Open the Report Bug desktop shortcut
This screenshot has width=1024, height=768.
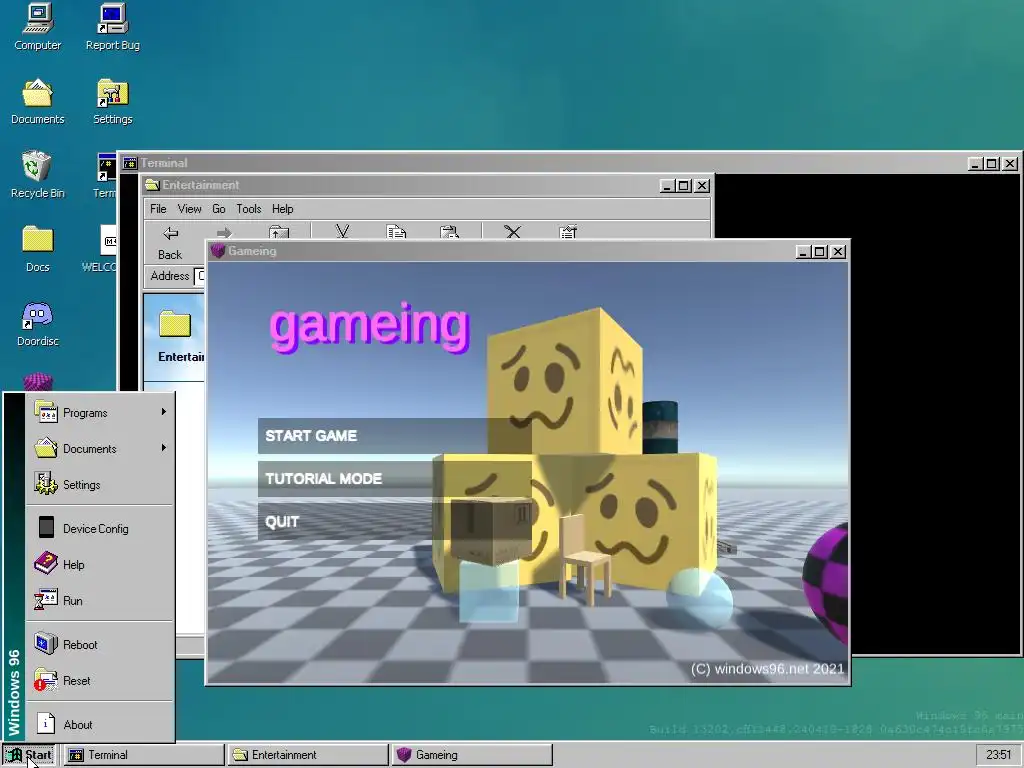click(112, 27)
